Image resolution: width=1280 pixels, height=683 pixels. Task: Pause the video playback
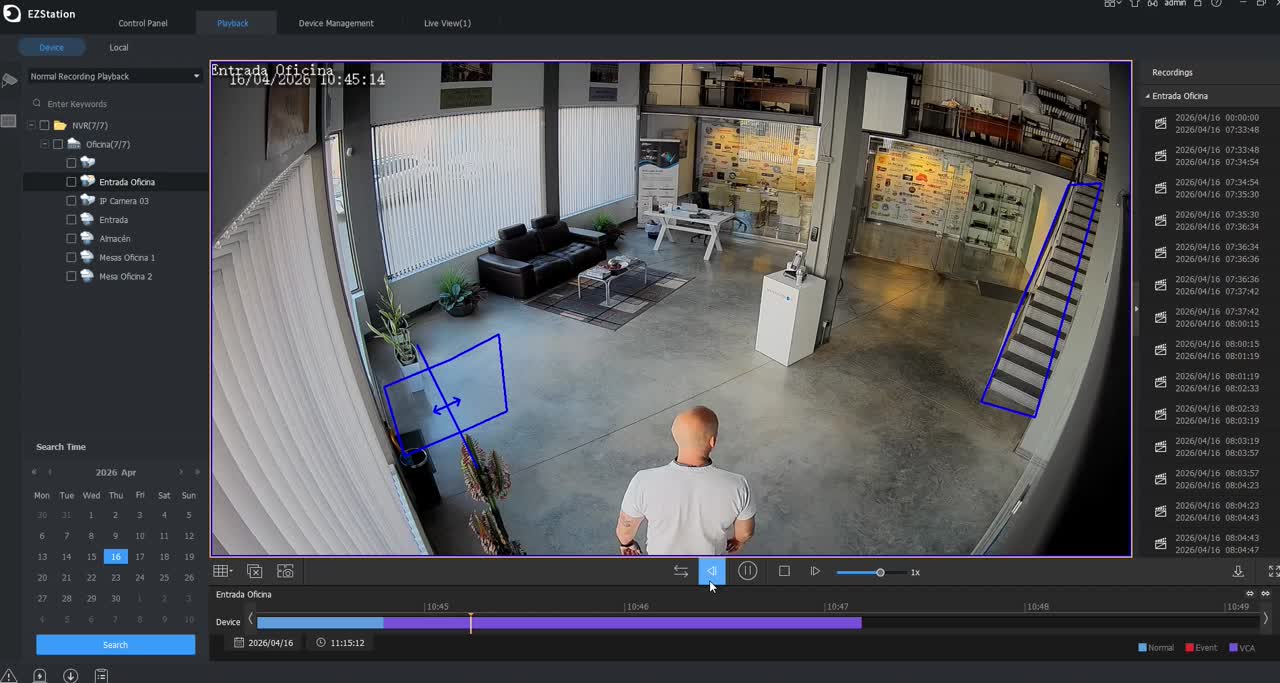pyautogui.click(x=747, y=571)
